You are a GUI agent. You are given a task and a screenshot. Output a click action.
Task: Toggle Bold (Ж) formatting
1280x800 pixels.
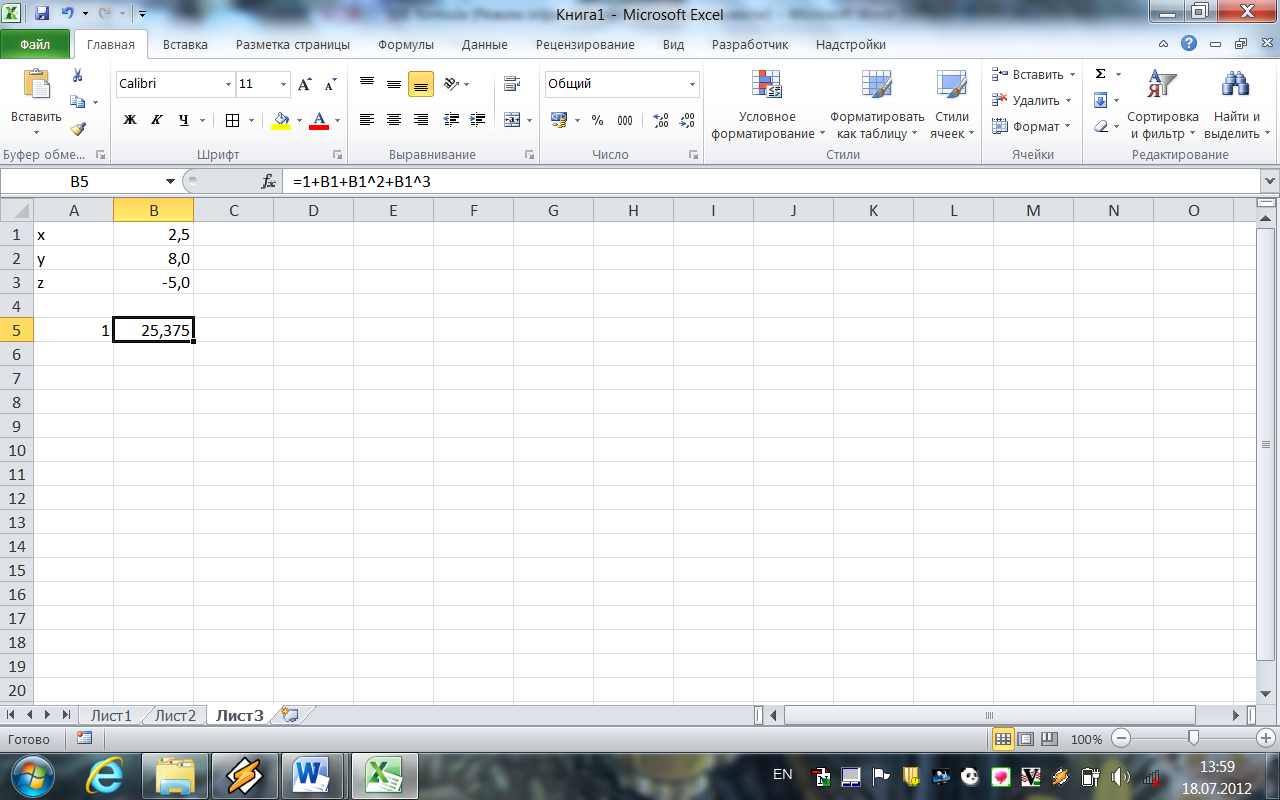pos(129,120)
